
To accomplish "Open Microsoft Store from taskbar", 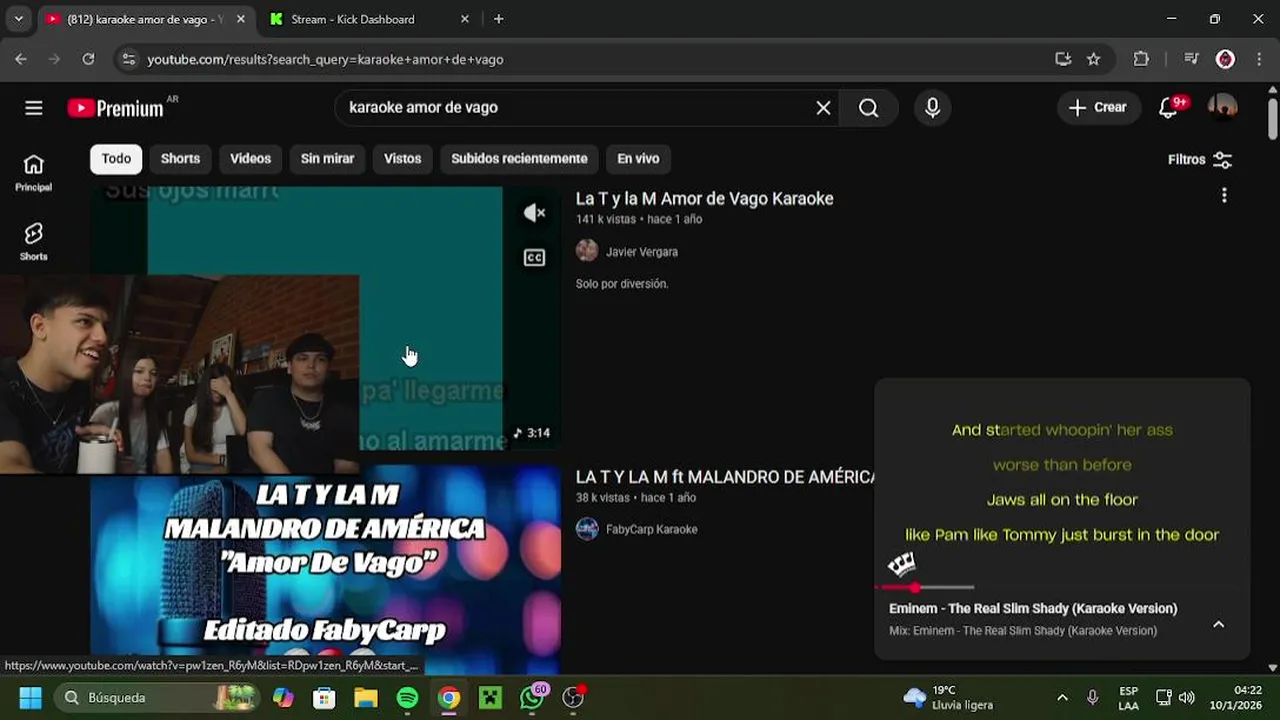I will [324, 697].
